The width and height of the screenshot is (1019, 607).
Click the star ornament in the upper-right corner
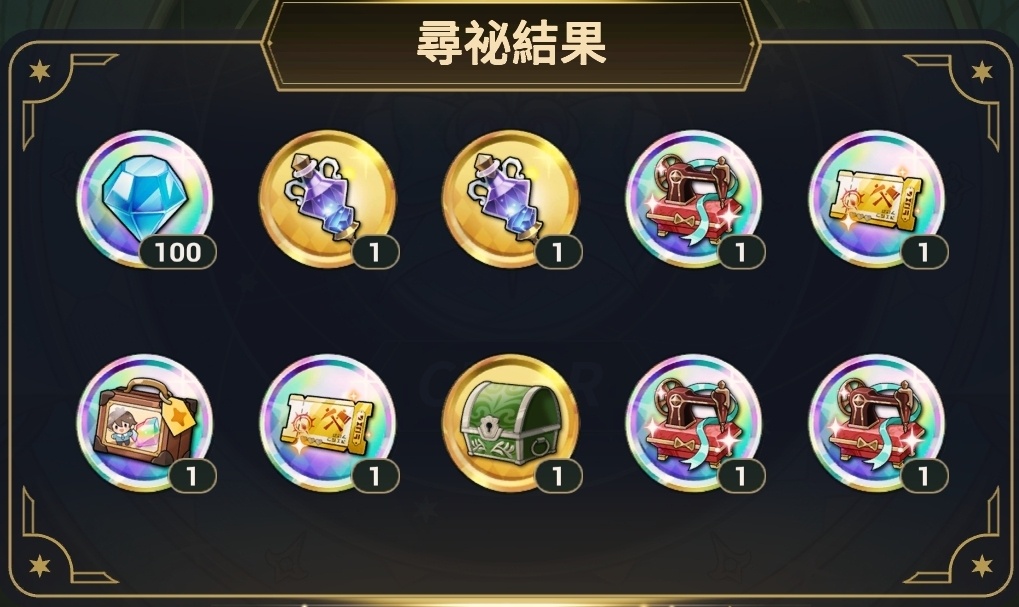pos(981,71)
